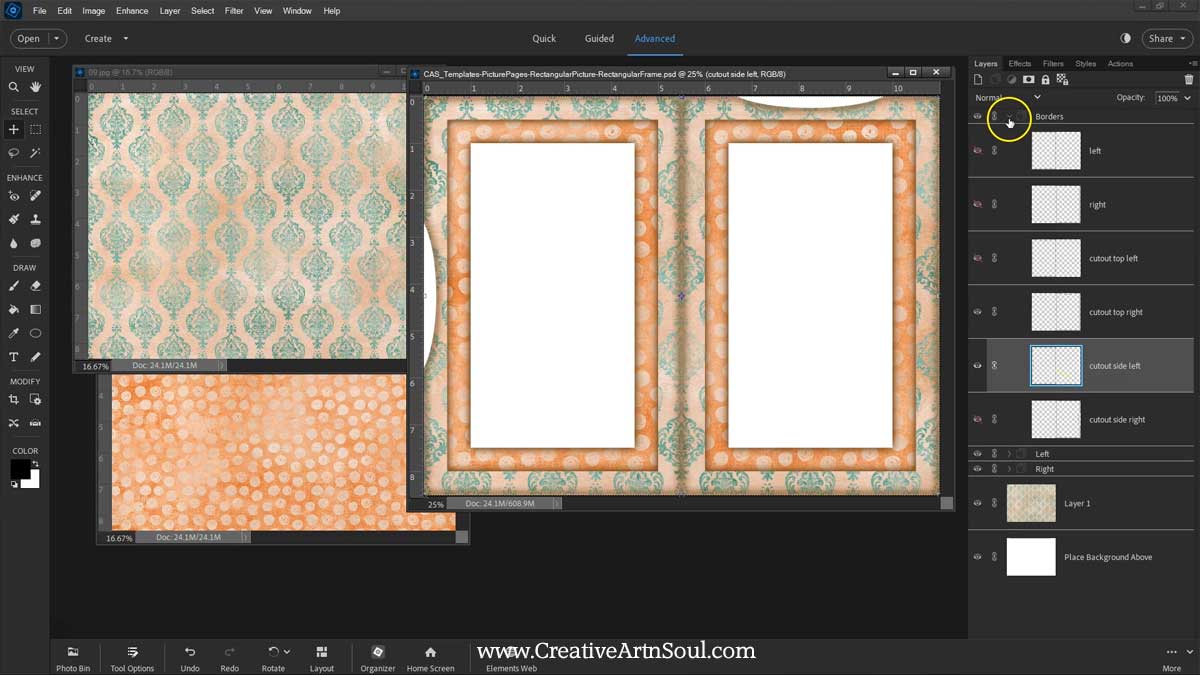Show the Tool Options panel
The width and height of the screenshot is (1200, 675).
pos(132,658)
